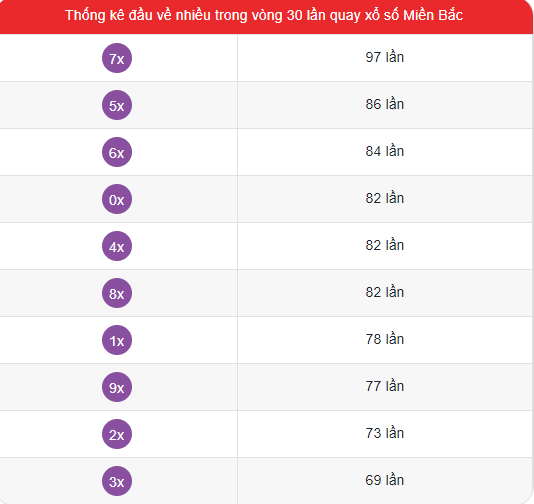Select the 9x circle badge
Image resolution: width=534 pixels, height=504 pixels.
(117, 387)
